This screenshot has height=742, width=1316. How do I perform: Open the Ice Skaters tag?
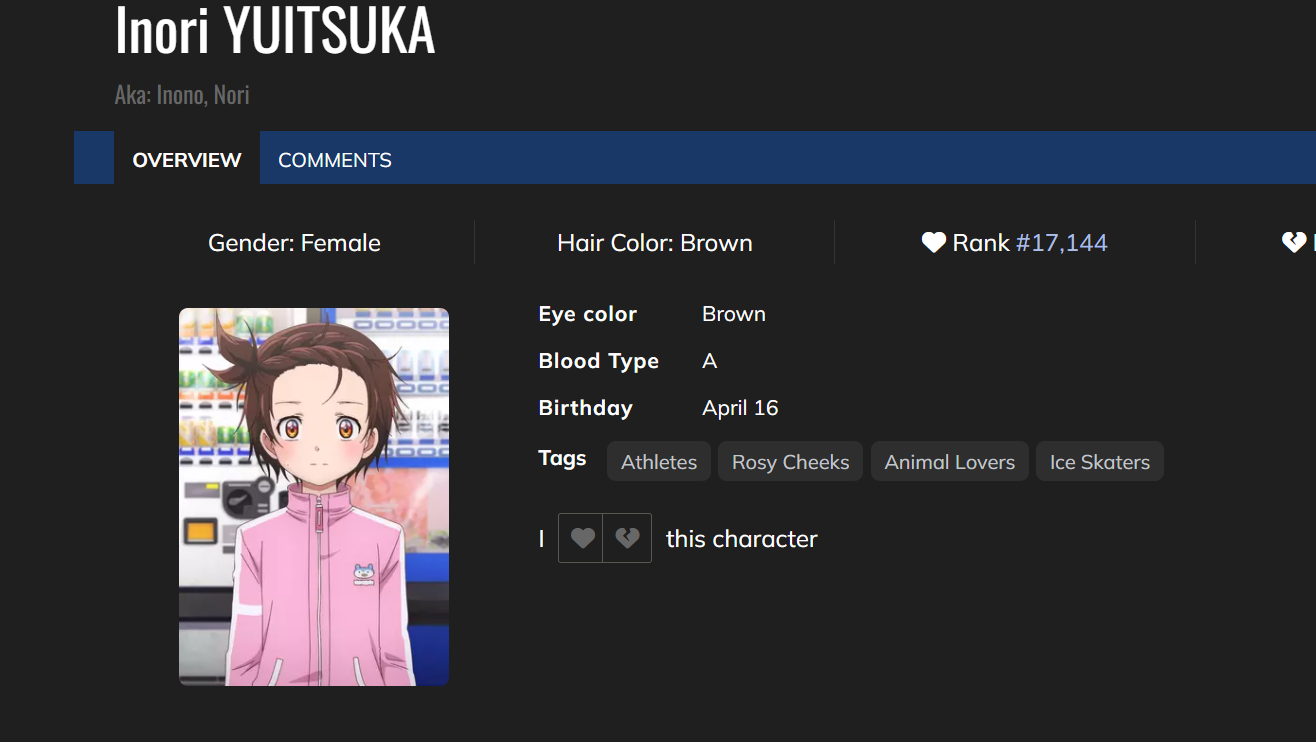click(x=1100, y=462)
